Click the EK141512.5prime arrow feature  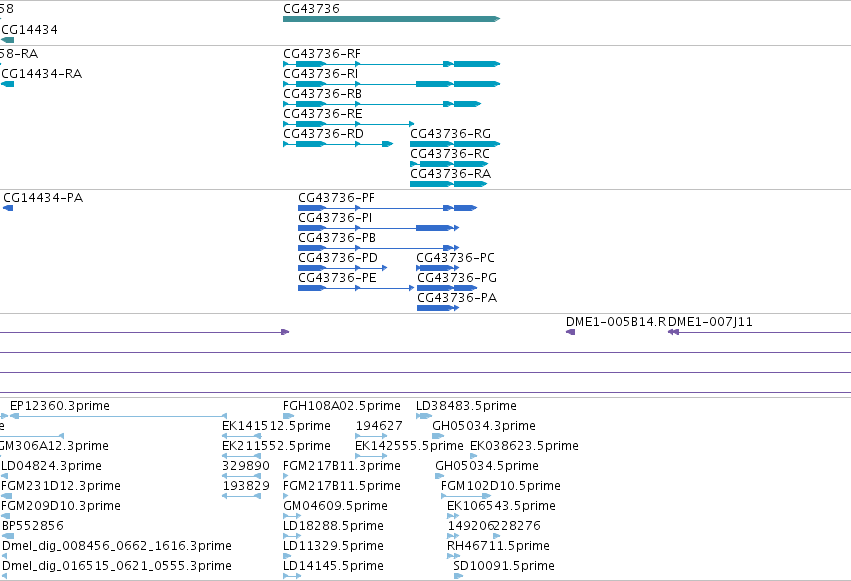242,436
